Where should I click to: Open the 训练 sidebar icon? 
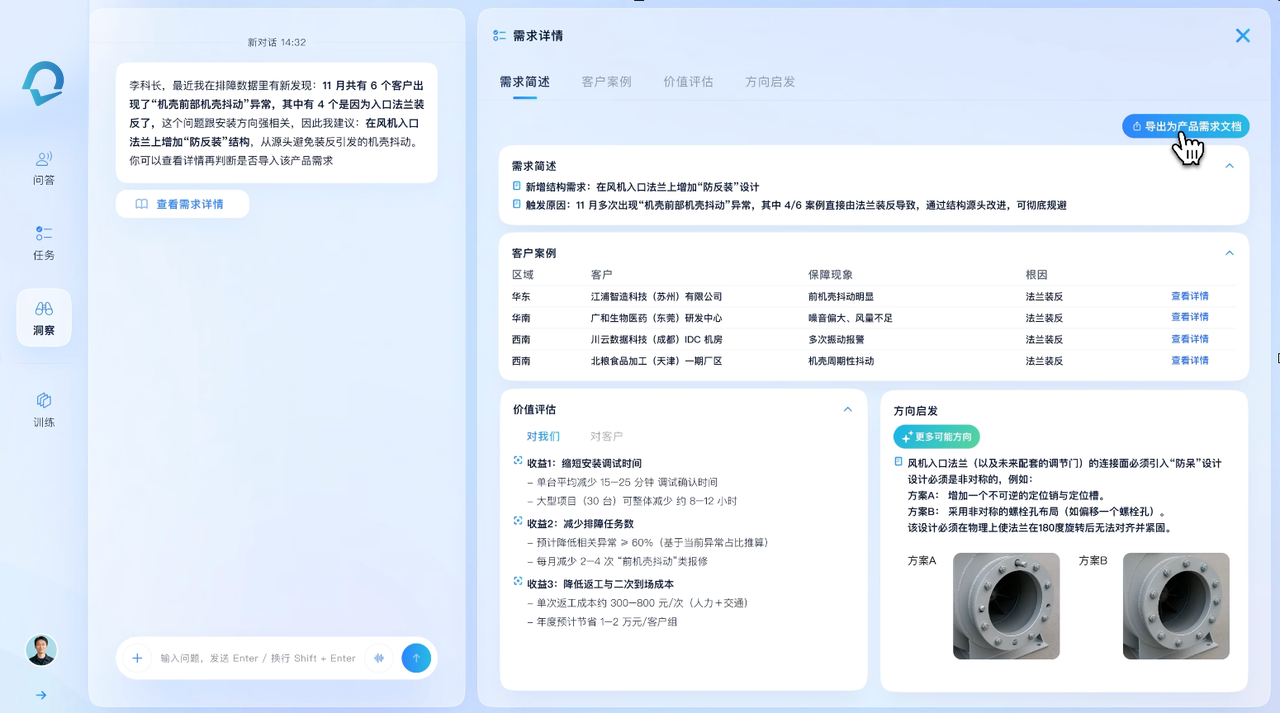click(x=44, y=410)
